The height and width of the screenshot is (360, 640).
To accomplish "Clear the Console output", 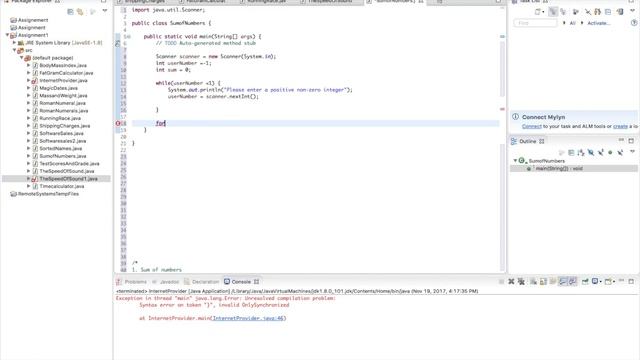I will point(533,282).
